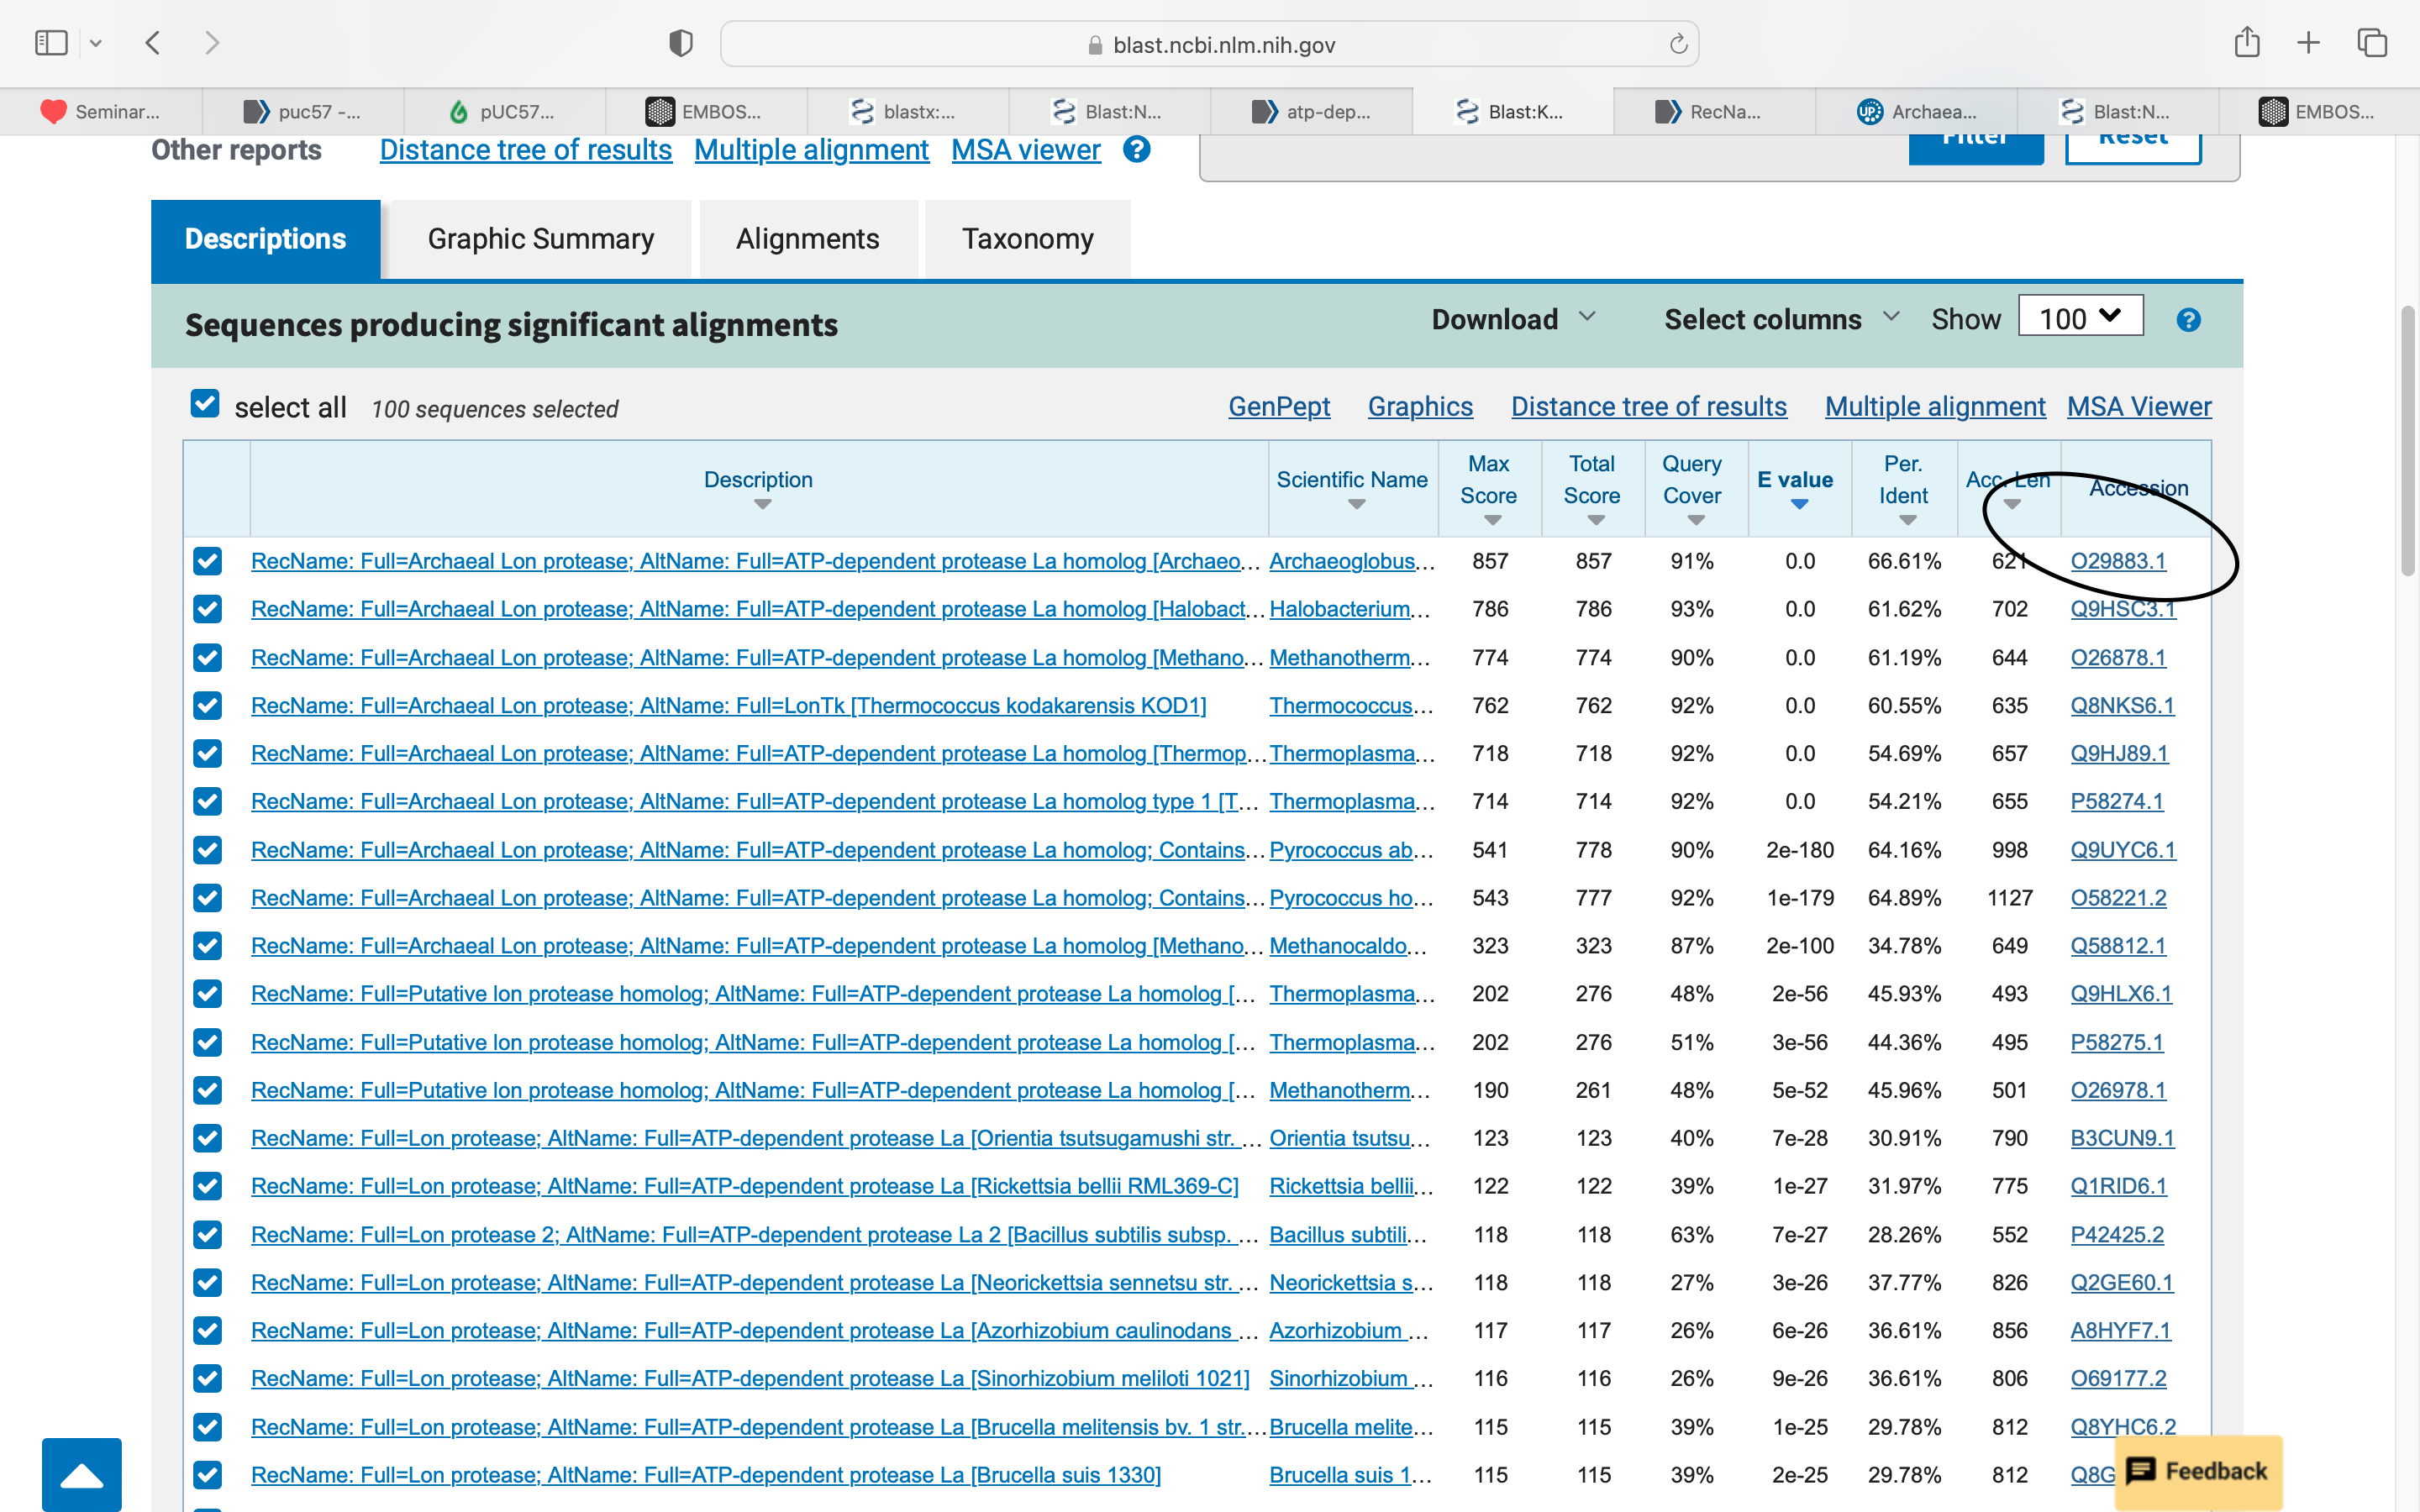Screen dimensions: 2420x1512
Task: Open the Multiple alignment link under Other reports
Action: tap(811, 150)
